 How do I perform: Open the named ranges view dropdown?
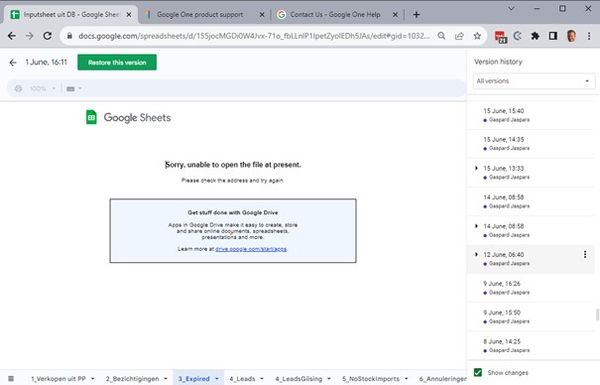tap(74, 89)
